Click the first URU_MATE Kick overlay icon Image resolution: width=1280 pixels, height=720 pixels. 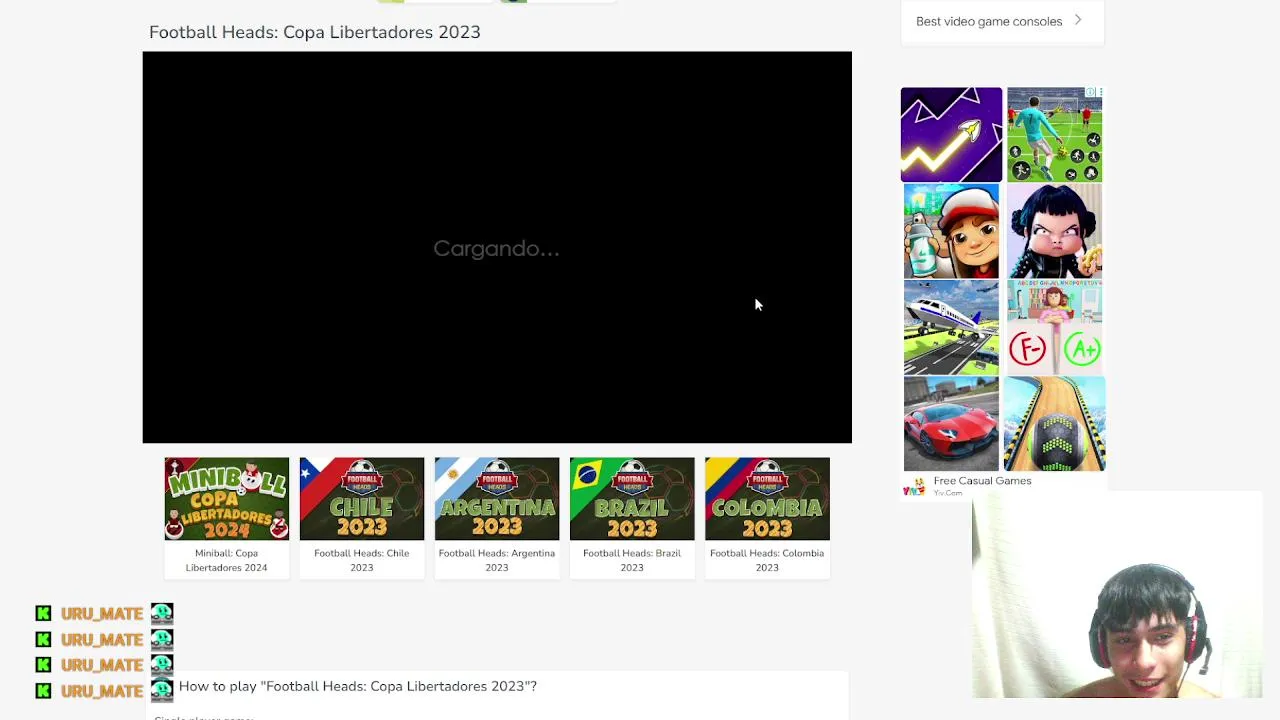pos(43,613)
